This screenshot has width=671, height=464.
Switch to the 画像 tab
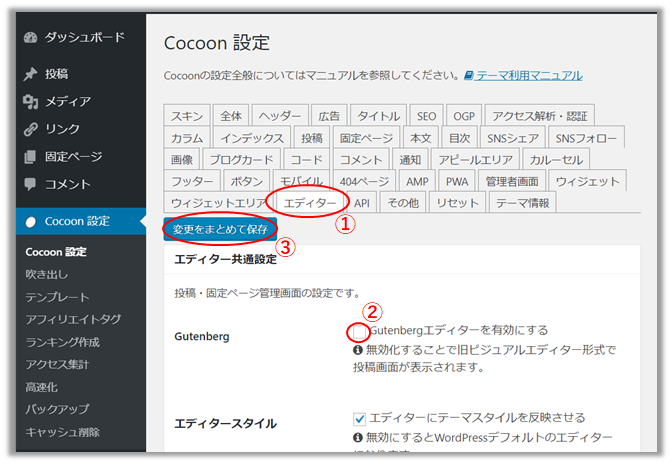pos(181,159)
